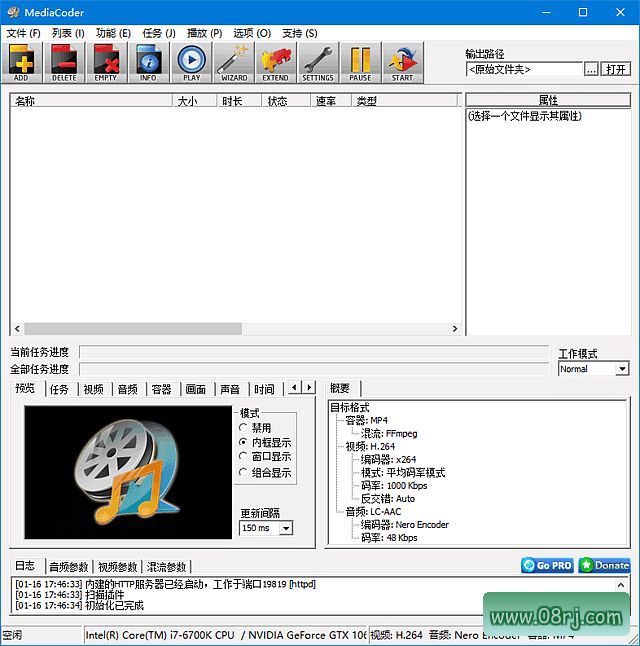Click the START transcoding icon
640x646 pixels.
[403, 63]
